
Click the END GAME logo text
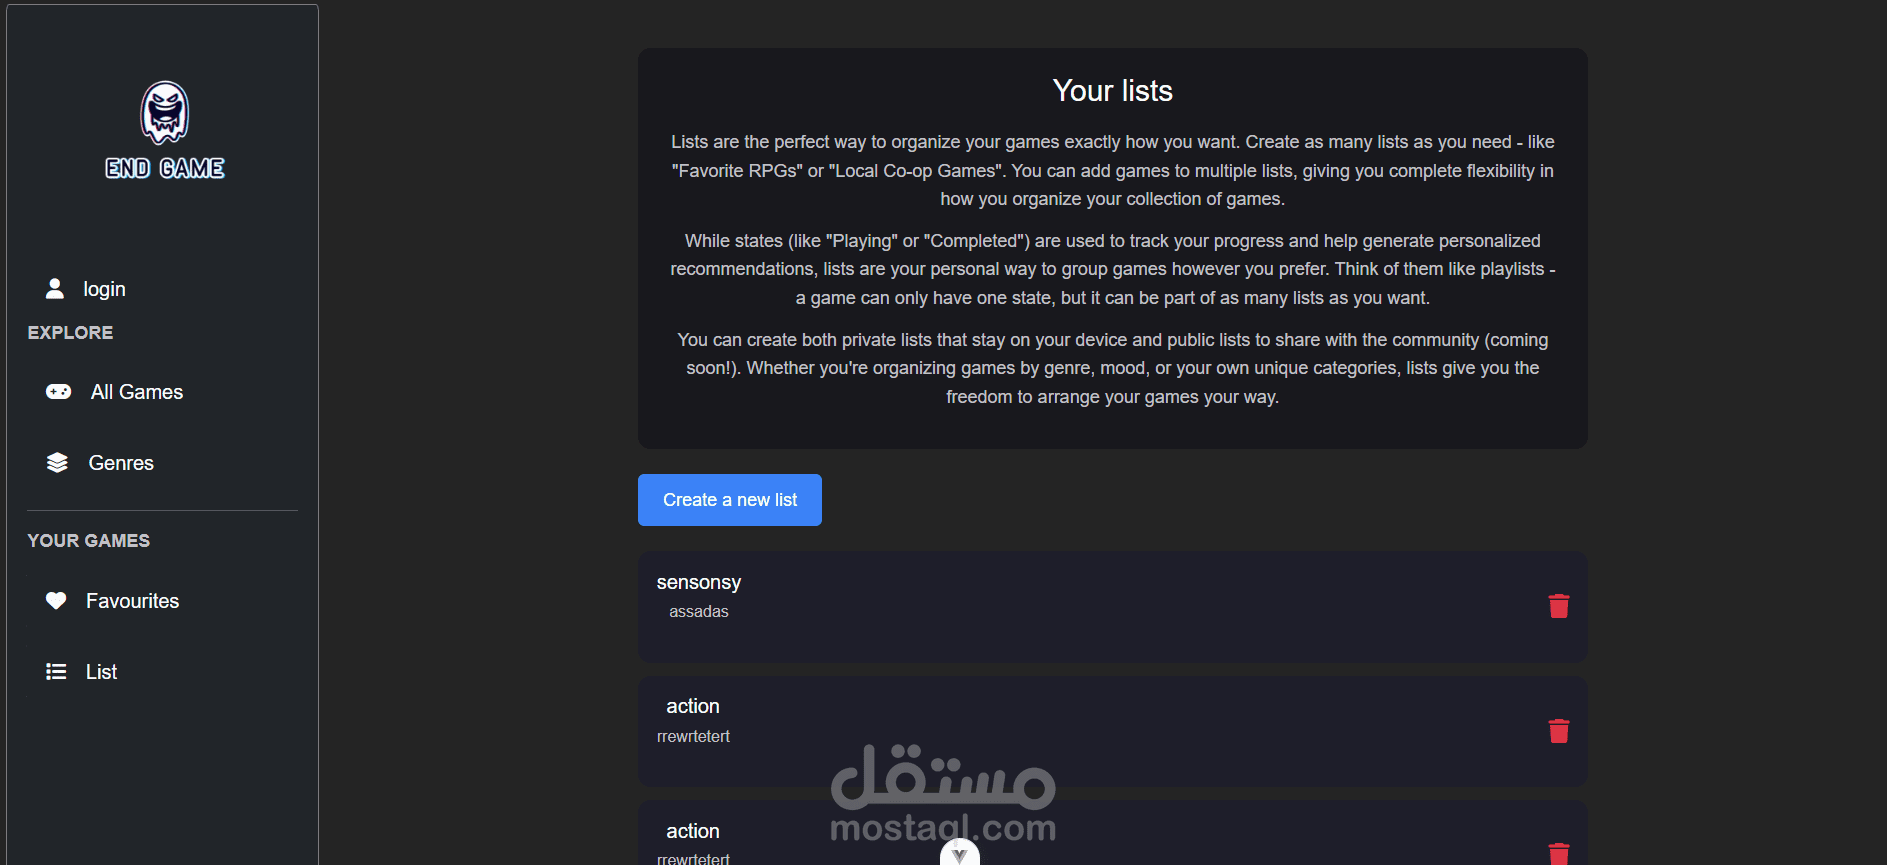(x=165, y=168)
